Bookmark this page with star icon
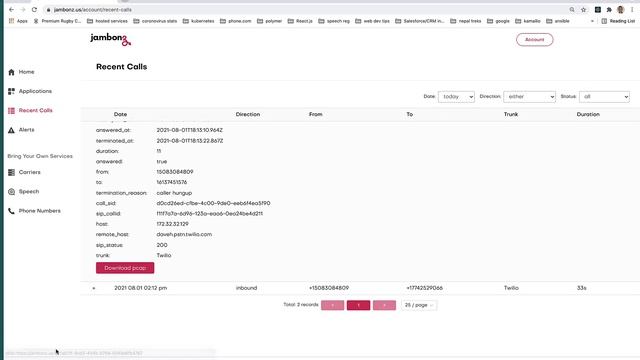640x360 pixels. point(584,9)
